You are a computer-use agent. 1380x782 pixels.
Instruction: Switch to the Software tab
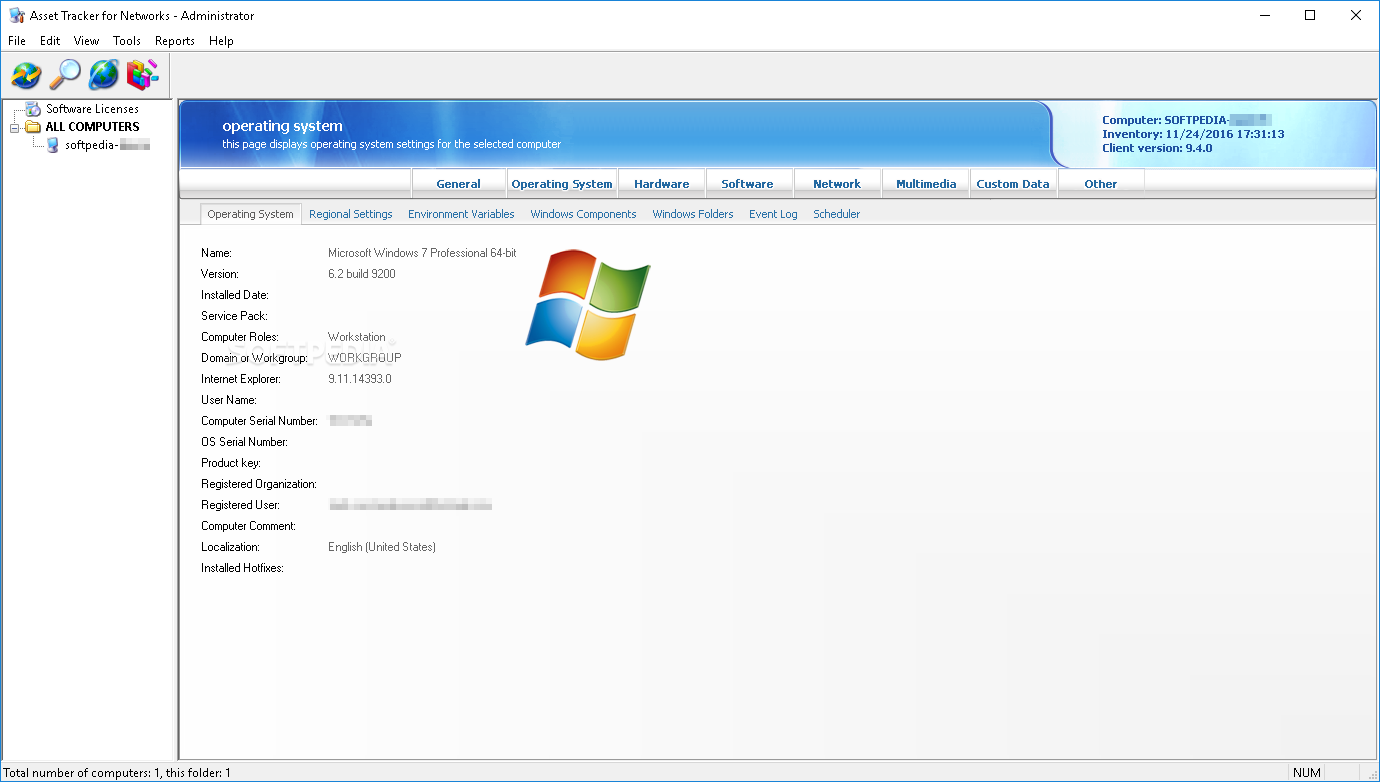(748, 184)
